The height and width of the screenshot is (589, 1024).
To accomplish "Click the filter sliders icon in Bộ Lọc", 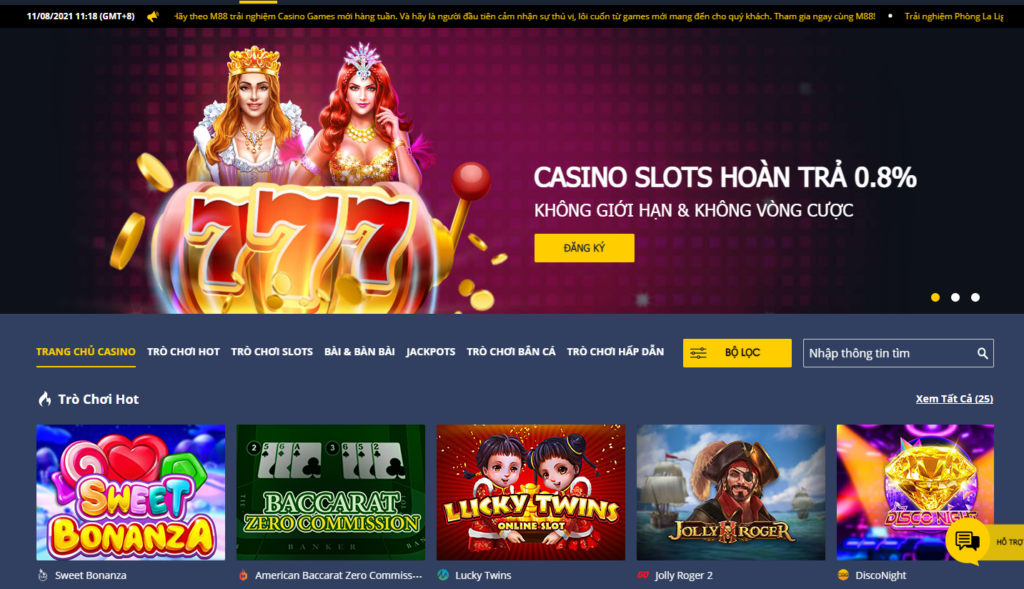I will click(x=698, y=353).
